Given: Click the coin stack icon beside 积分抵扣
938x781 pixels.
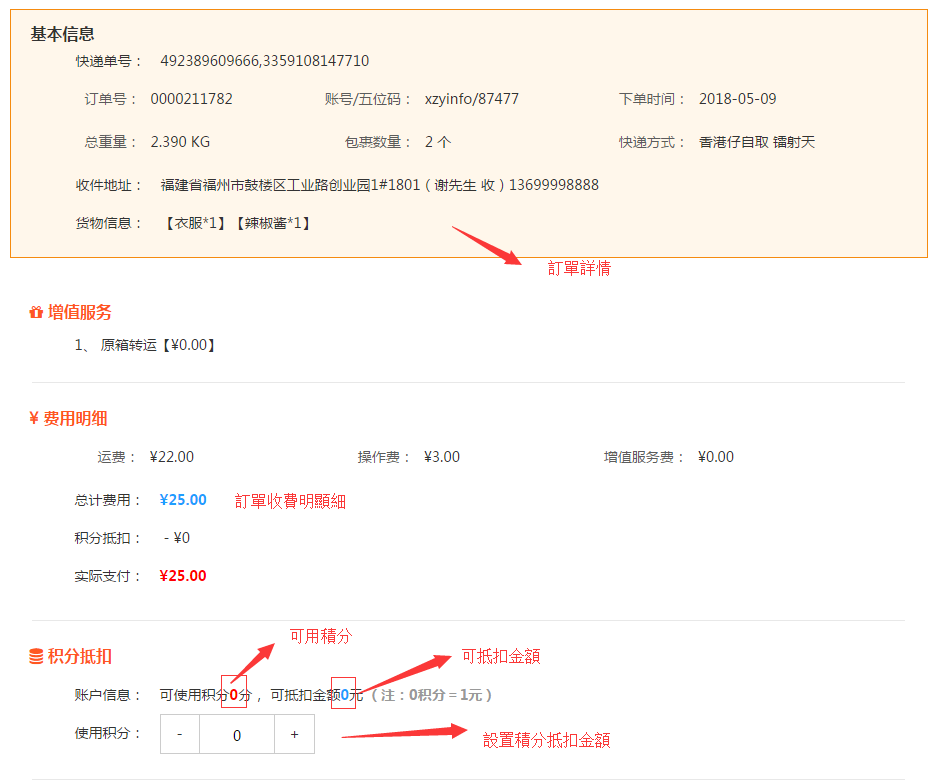Looking at the screenshot, I should (36, 657).
